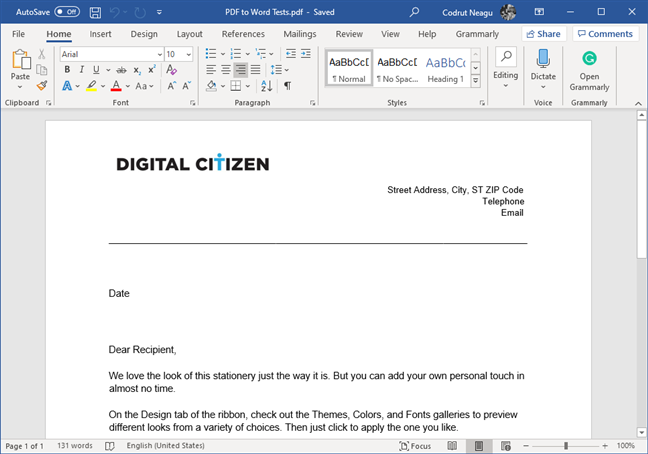Justify the text alignment
Viewport: 648px width, 454px height.
pyautogui.click(x=255, y=69)
